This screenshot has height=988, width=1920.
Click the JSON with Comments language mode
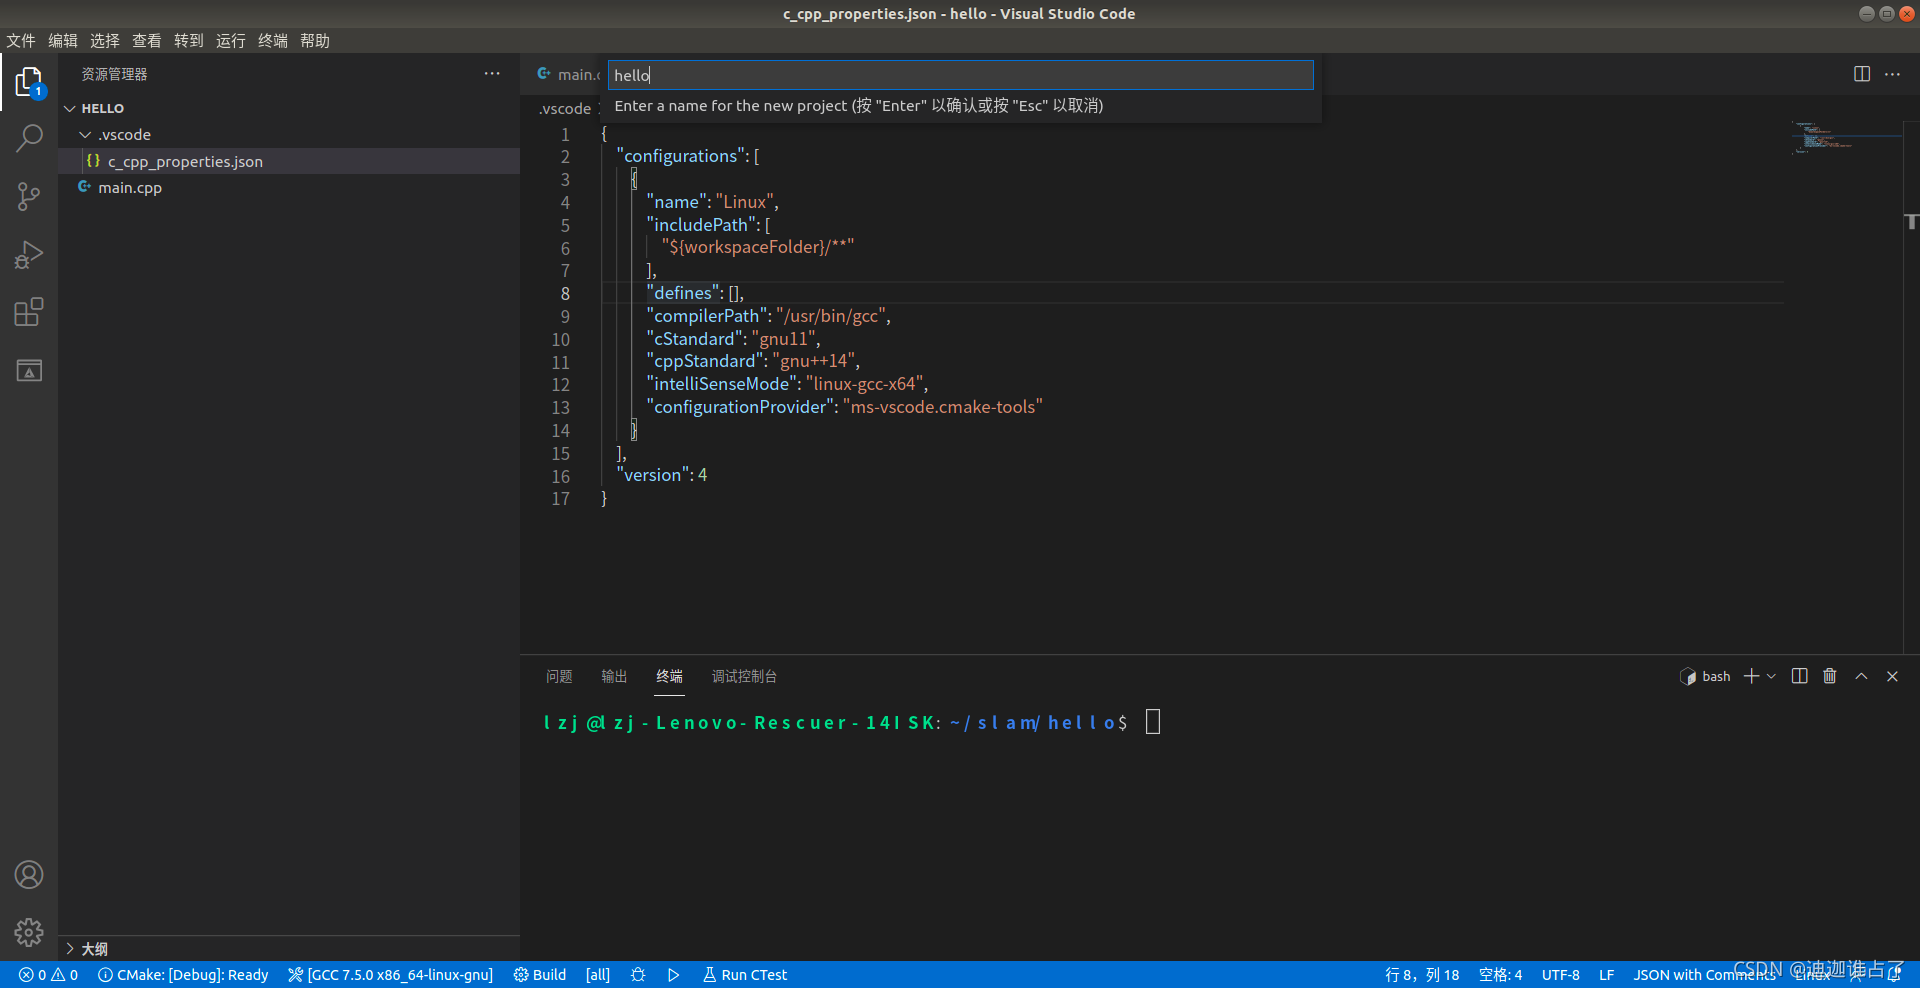(1704, 975)
